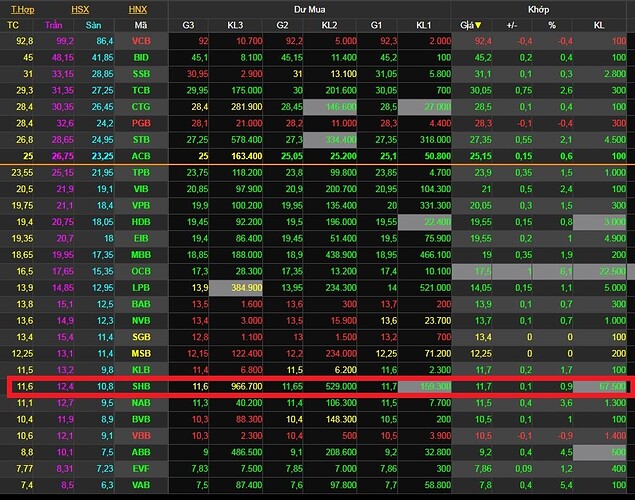Click CTG KL3 value 281.900
635x500 pixels.
click(x=247, y=107)
